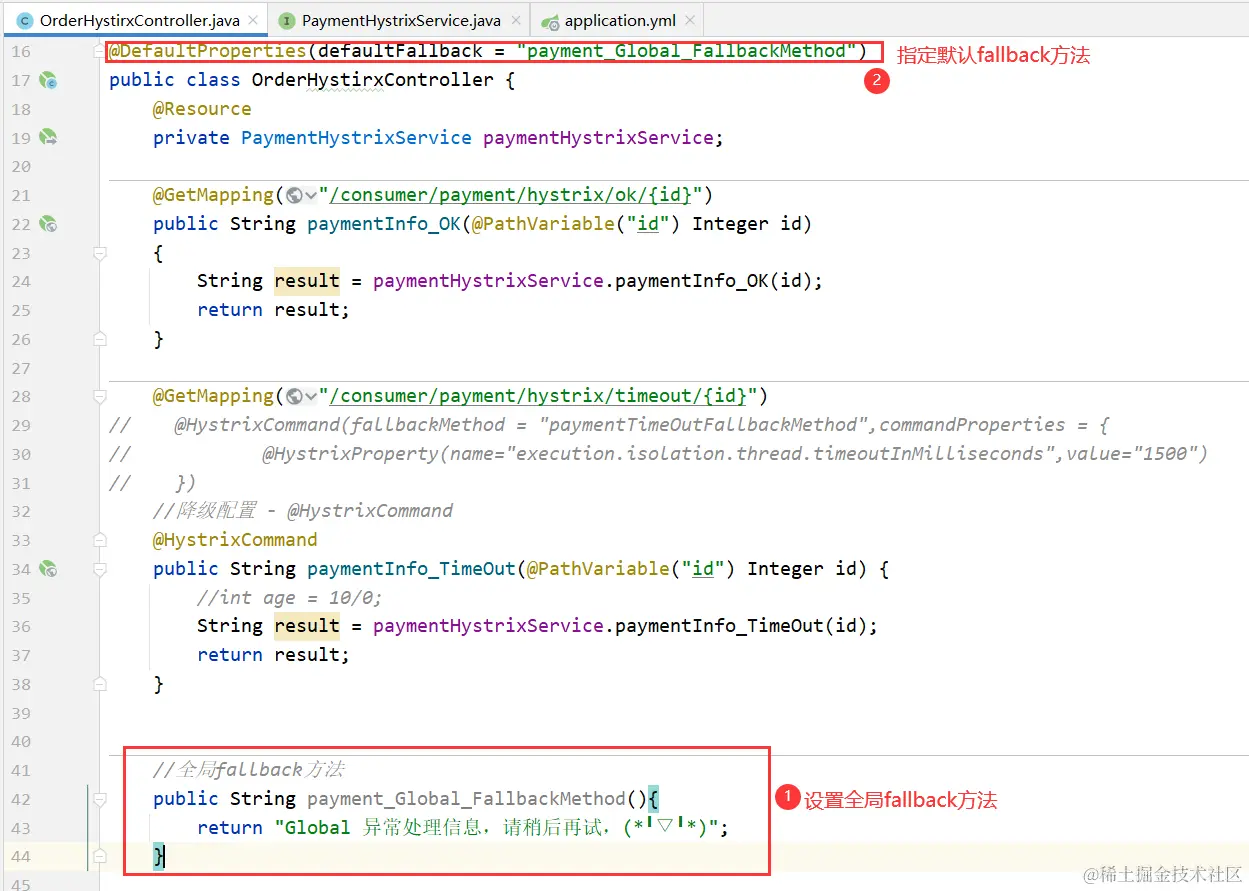Viewport: 1249px width, 891px height.
Task: Click the "/consumer/payment/hystrix/timeout/{id}" URL string
Action: click(538, 396)
